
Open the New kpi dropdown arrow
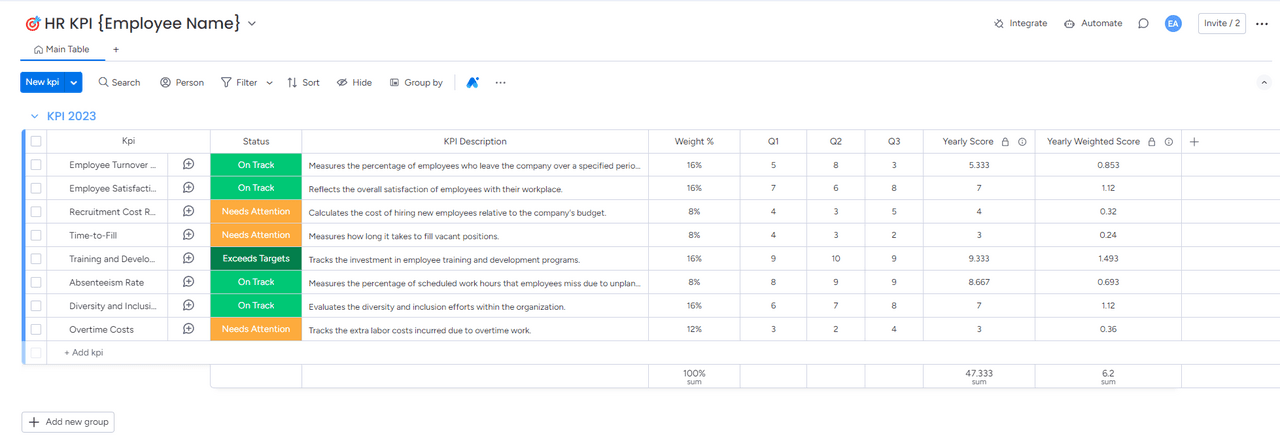74,83
